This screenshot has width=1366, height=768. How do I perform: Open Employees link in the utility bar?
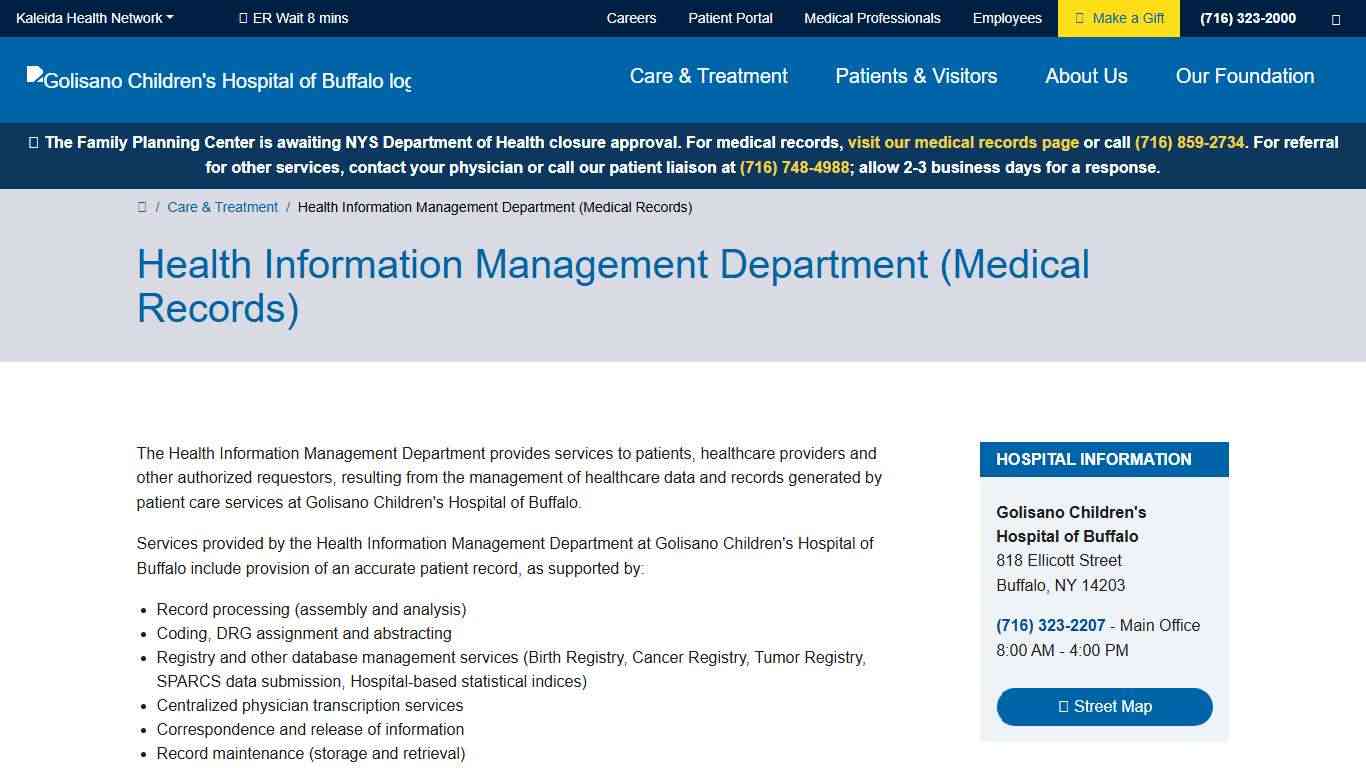coord(1007,17)
